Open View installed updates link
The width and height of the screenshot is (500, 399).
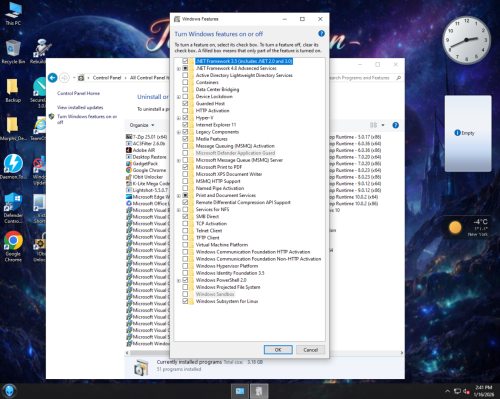(x=80, y=107)
